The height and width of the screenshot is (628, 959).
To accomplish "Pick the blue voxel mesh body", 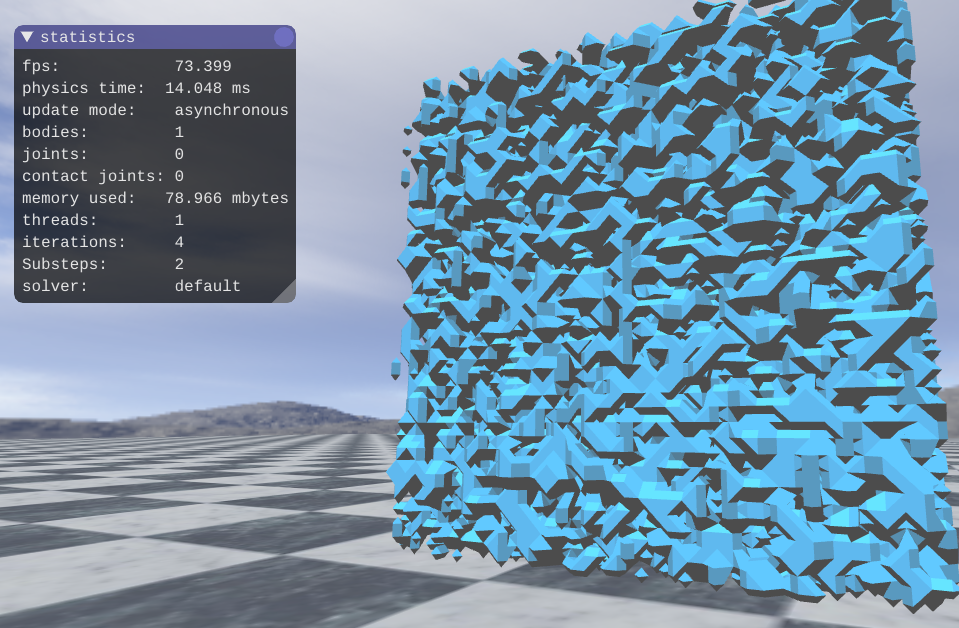I will [x=670, y=320].
